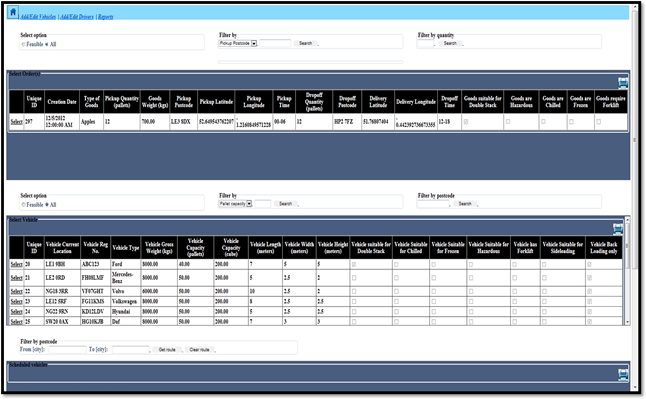This screenshot has width=646, height=399.
Task: Click the Clear route button
Action: 199,350
